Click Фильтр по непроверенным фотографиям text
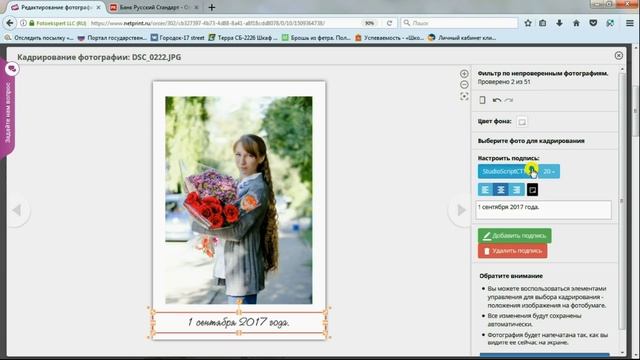This screenshot has height=360, width=640. [x=543, y=73]
